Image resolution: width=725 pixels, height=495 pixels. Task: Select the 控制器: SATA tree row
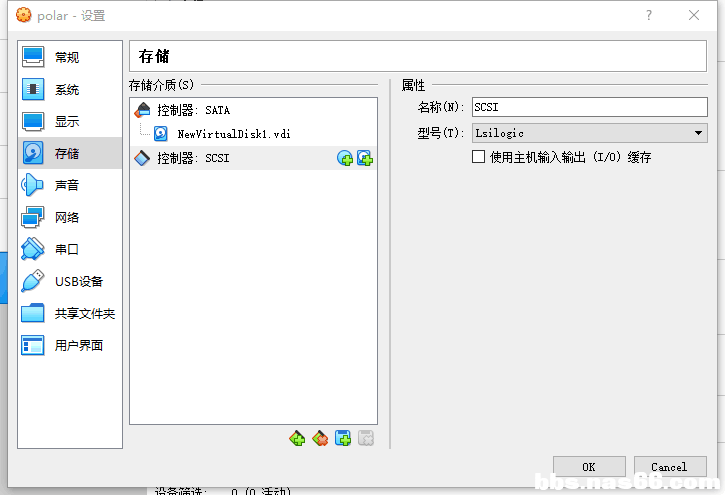coord(253,110)
